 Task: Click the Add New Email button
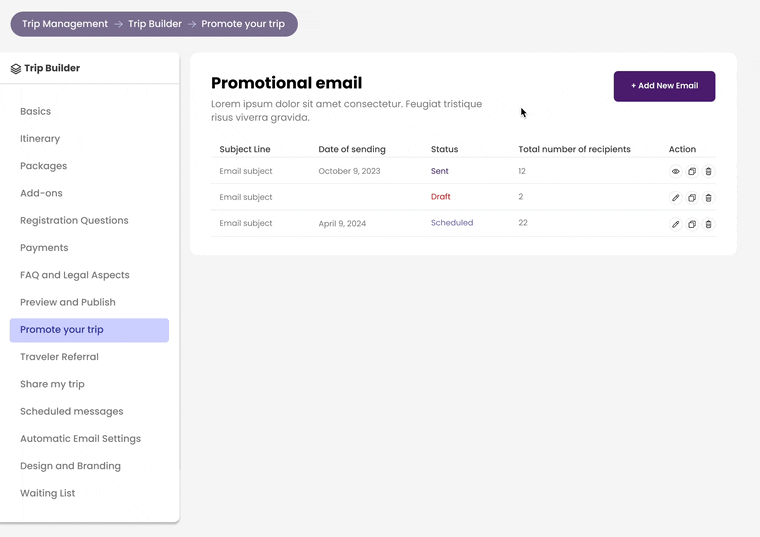pyautogui.click(x=664, y=86)
